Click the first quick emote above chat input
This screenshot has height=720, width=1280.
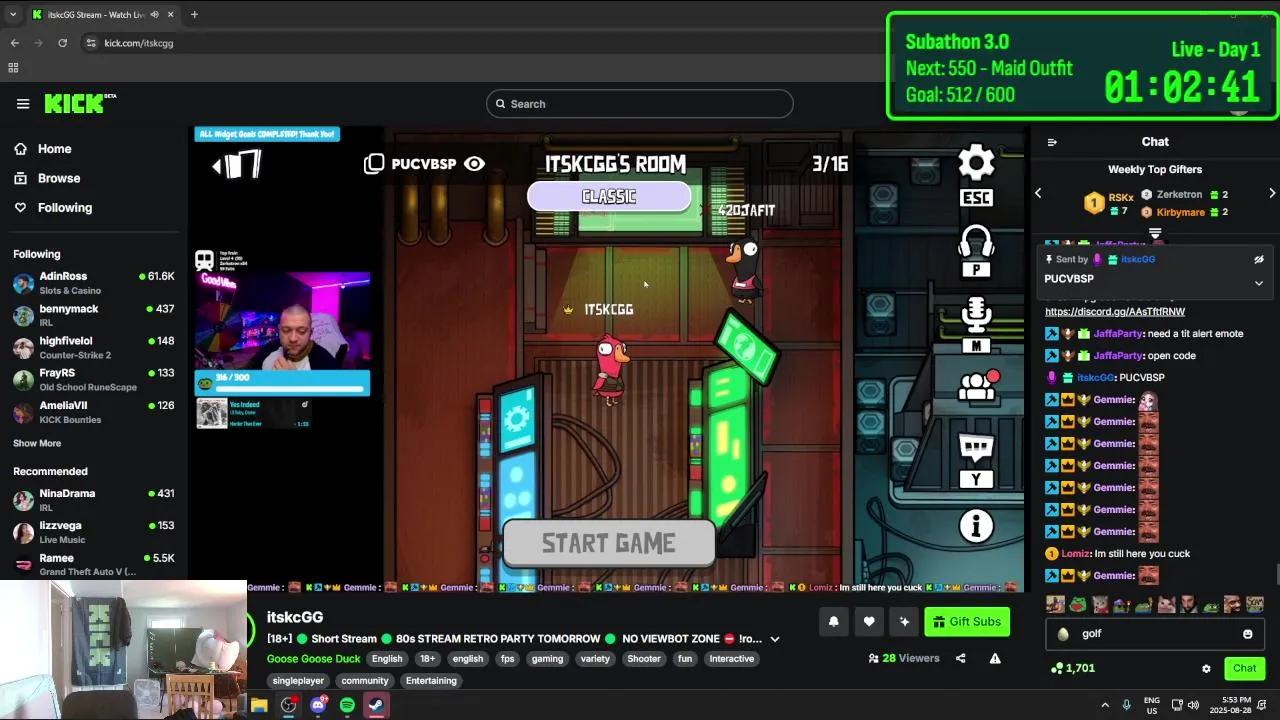1055,604
